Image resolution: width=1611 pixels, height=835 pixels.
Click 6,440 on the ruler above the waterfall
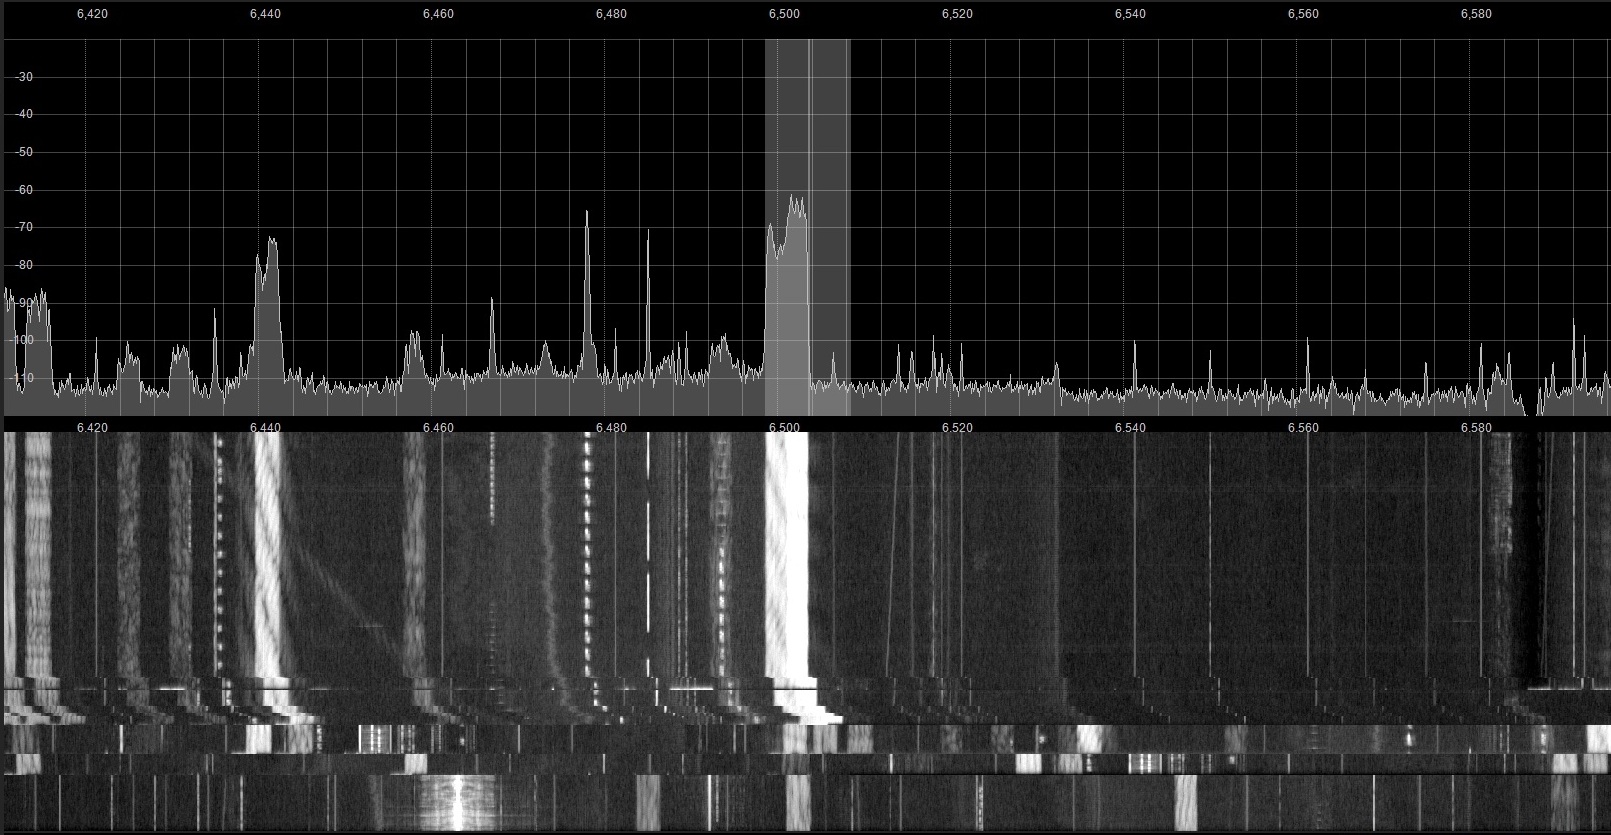click(265, 428)
